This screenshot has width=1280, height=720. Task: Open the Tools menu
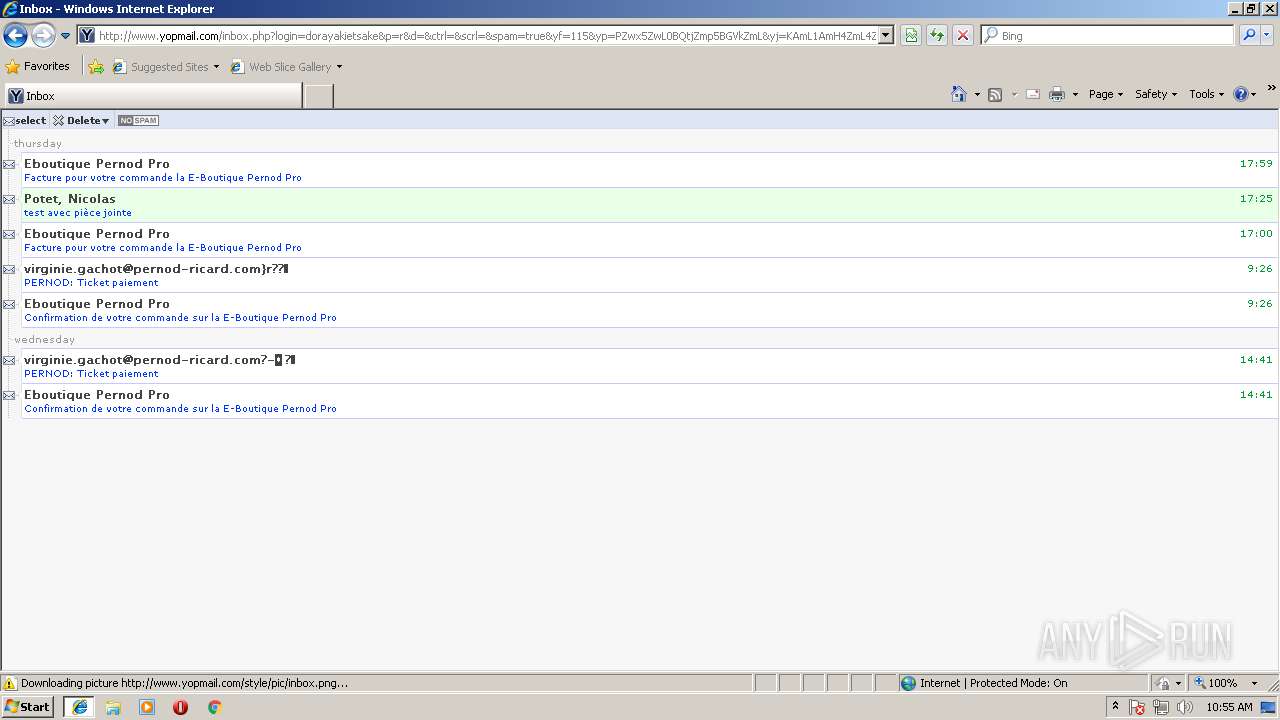(x=1206, y=94)
